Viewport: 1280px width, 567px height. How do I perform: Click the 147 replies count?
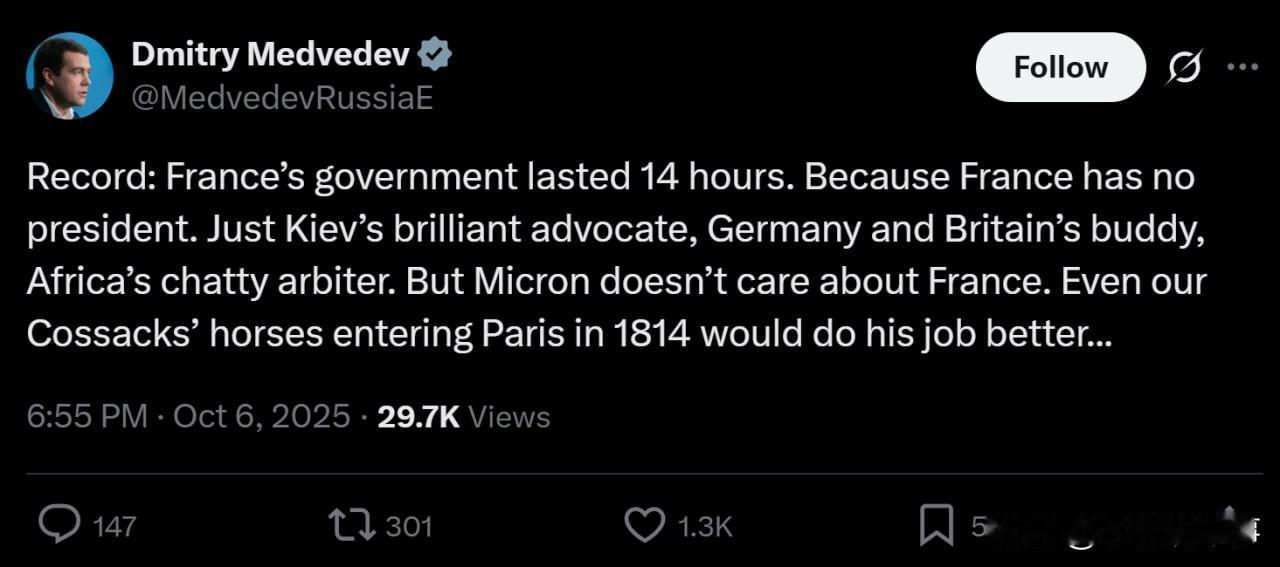[113, 526]
